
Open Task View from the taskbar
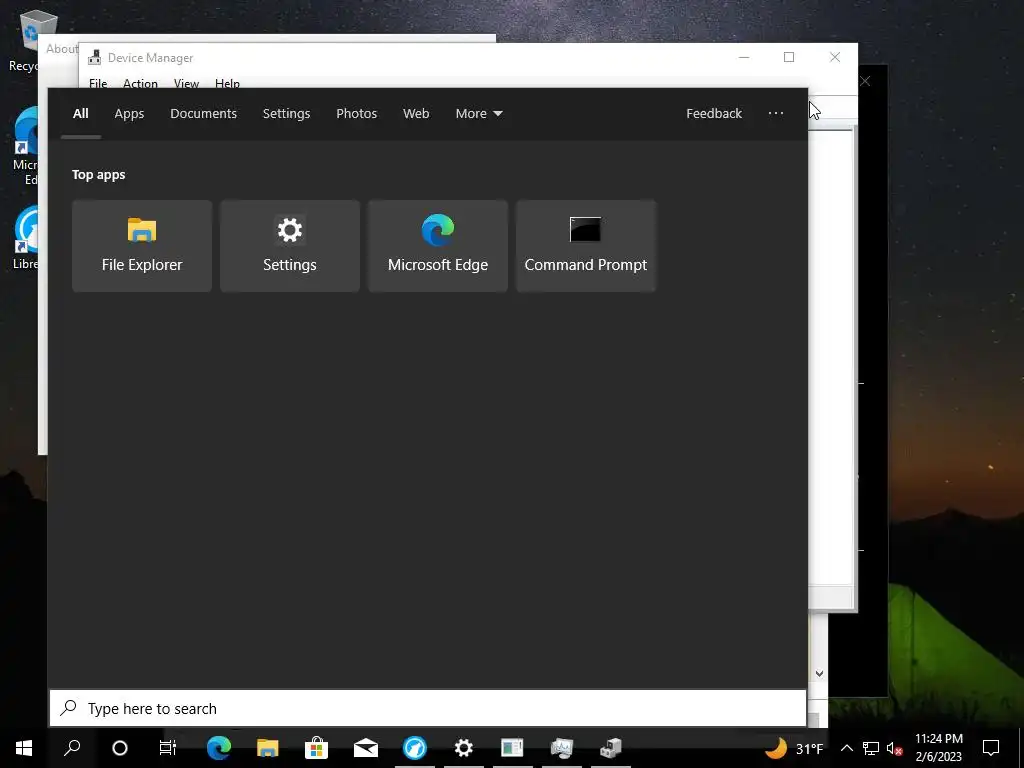point(168,748)
